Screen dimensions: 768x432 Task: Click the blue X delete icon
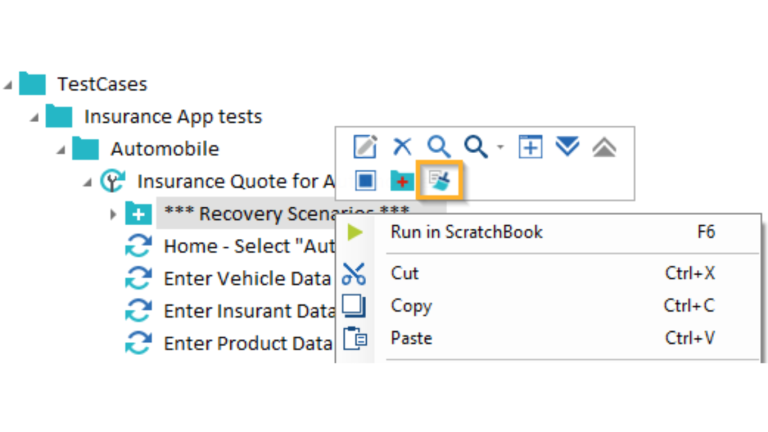(402, 148)
